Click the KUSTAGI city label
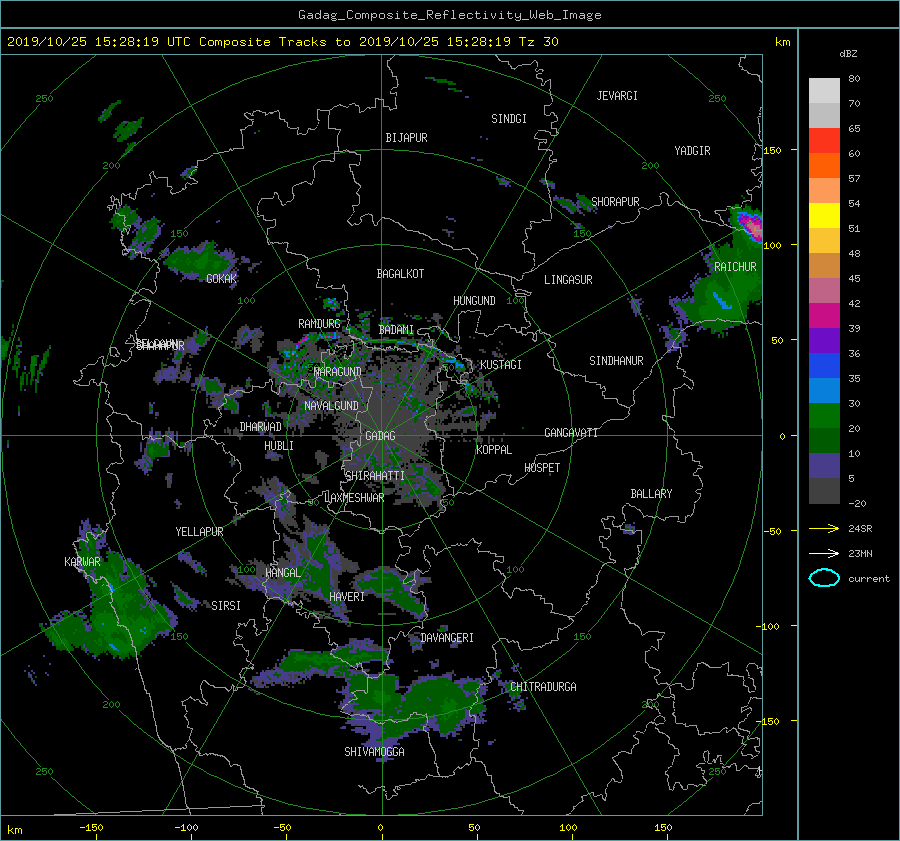This screenshot has height=841, width=900. [x=501, y=365]
